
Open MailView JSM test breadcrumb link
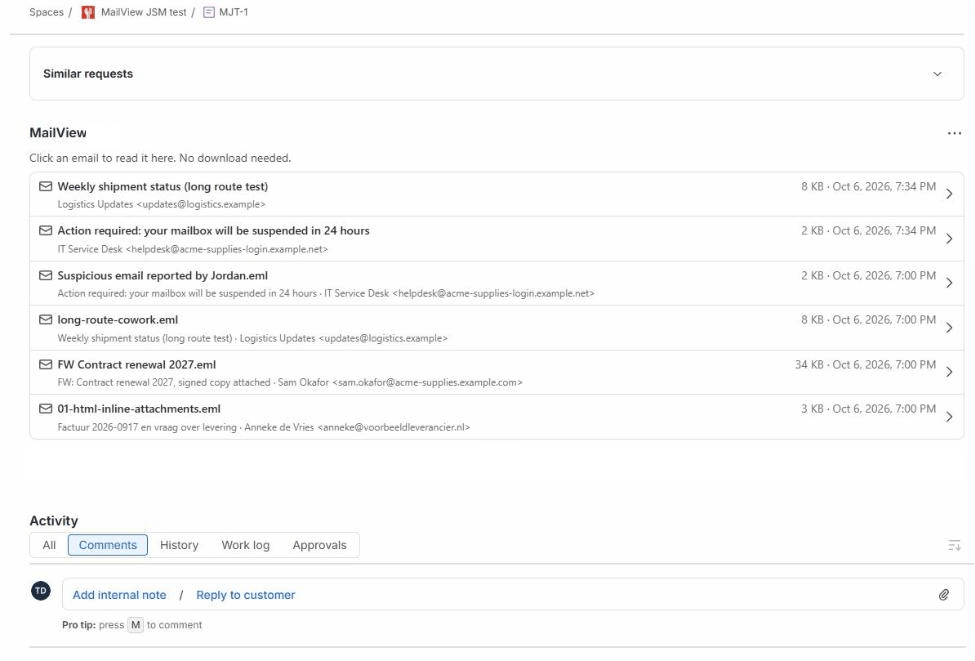click(x=144, y=12)
